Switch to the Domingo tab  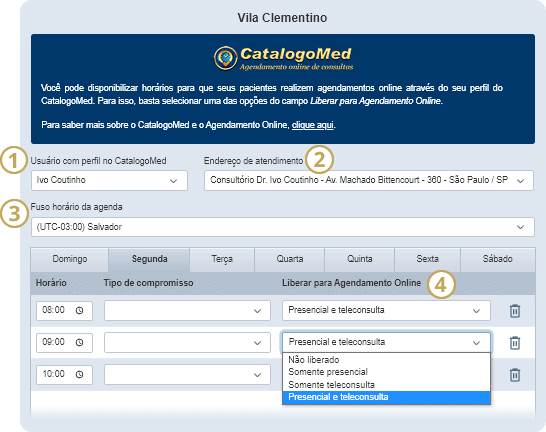70,259
